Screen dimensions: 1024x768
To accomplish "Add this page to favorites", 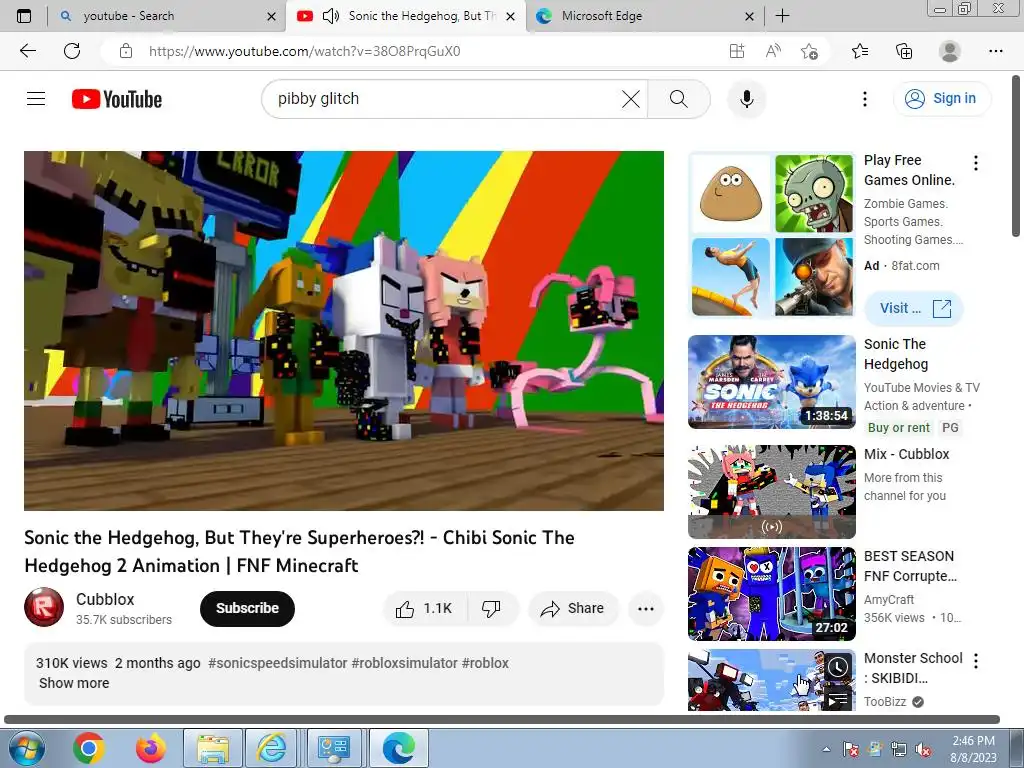I will [x=810, y=51].
